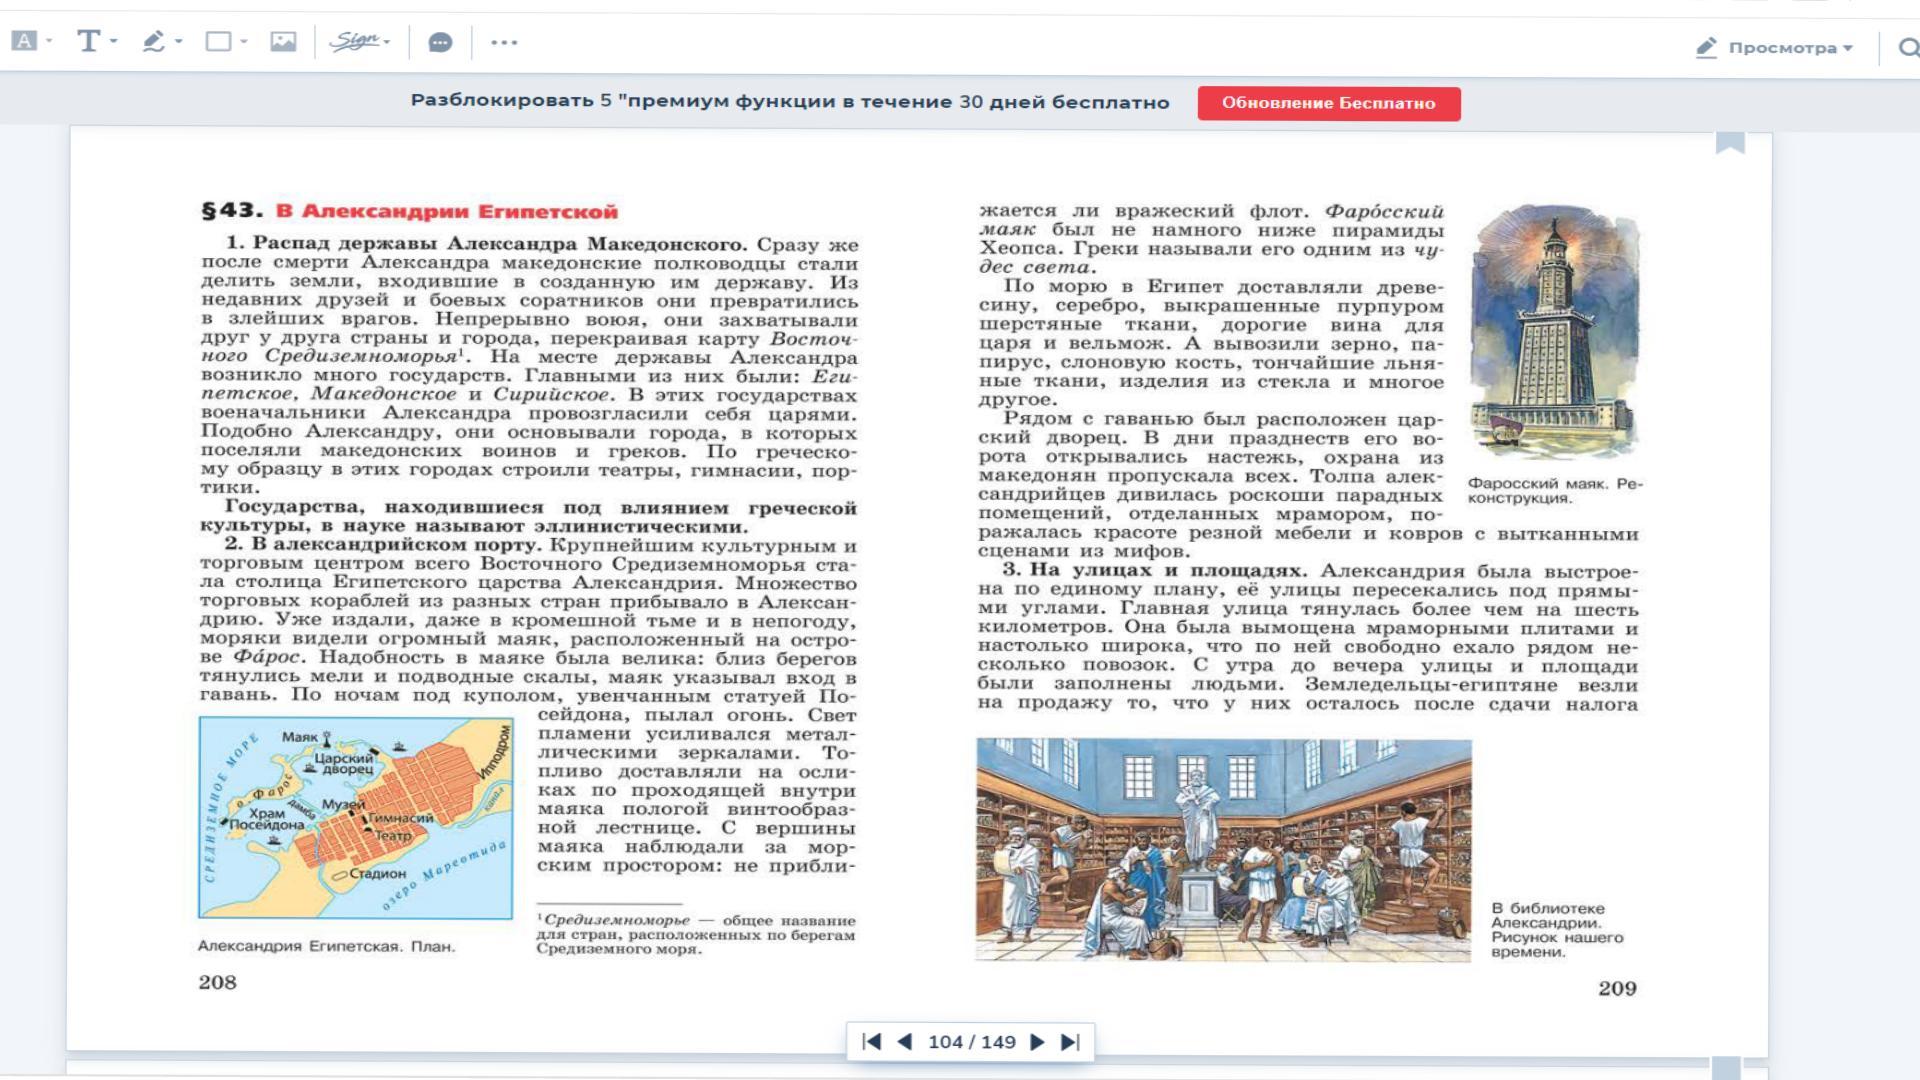Go to the previous page
This screenshot has height=1080, width=1920.
tap(905, 1042)
